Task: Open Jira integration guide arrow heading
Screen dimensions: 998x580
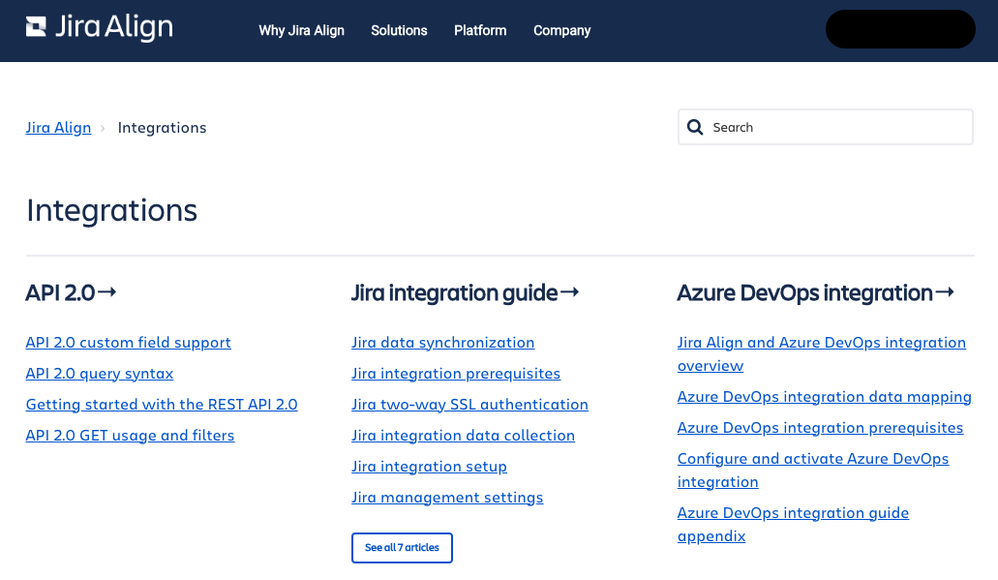Action: pos(465,293)
